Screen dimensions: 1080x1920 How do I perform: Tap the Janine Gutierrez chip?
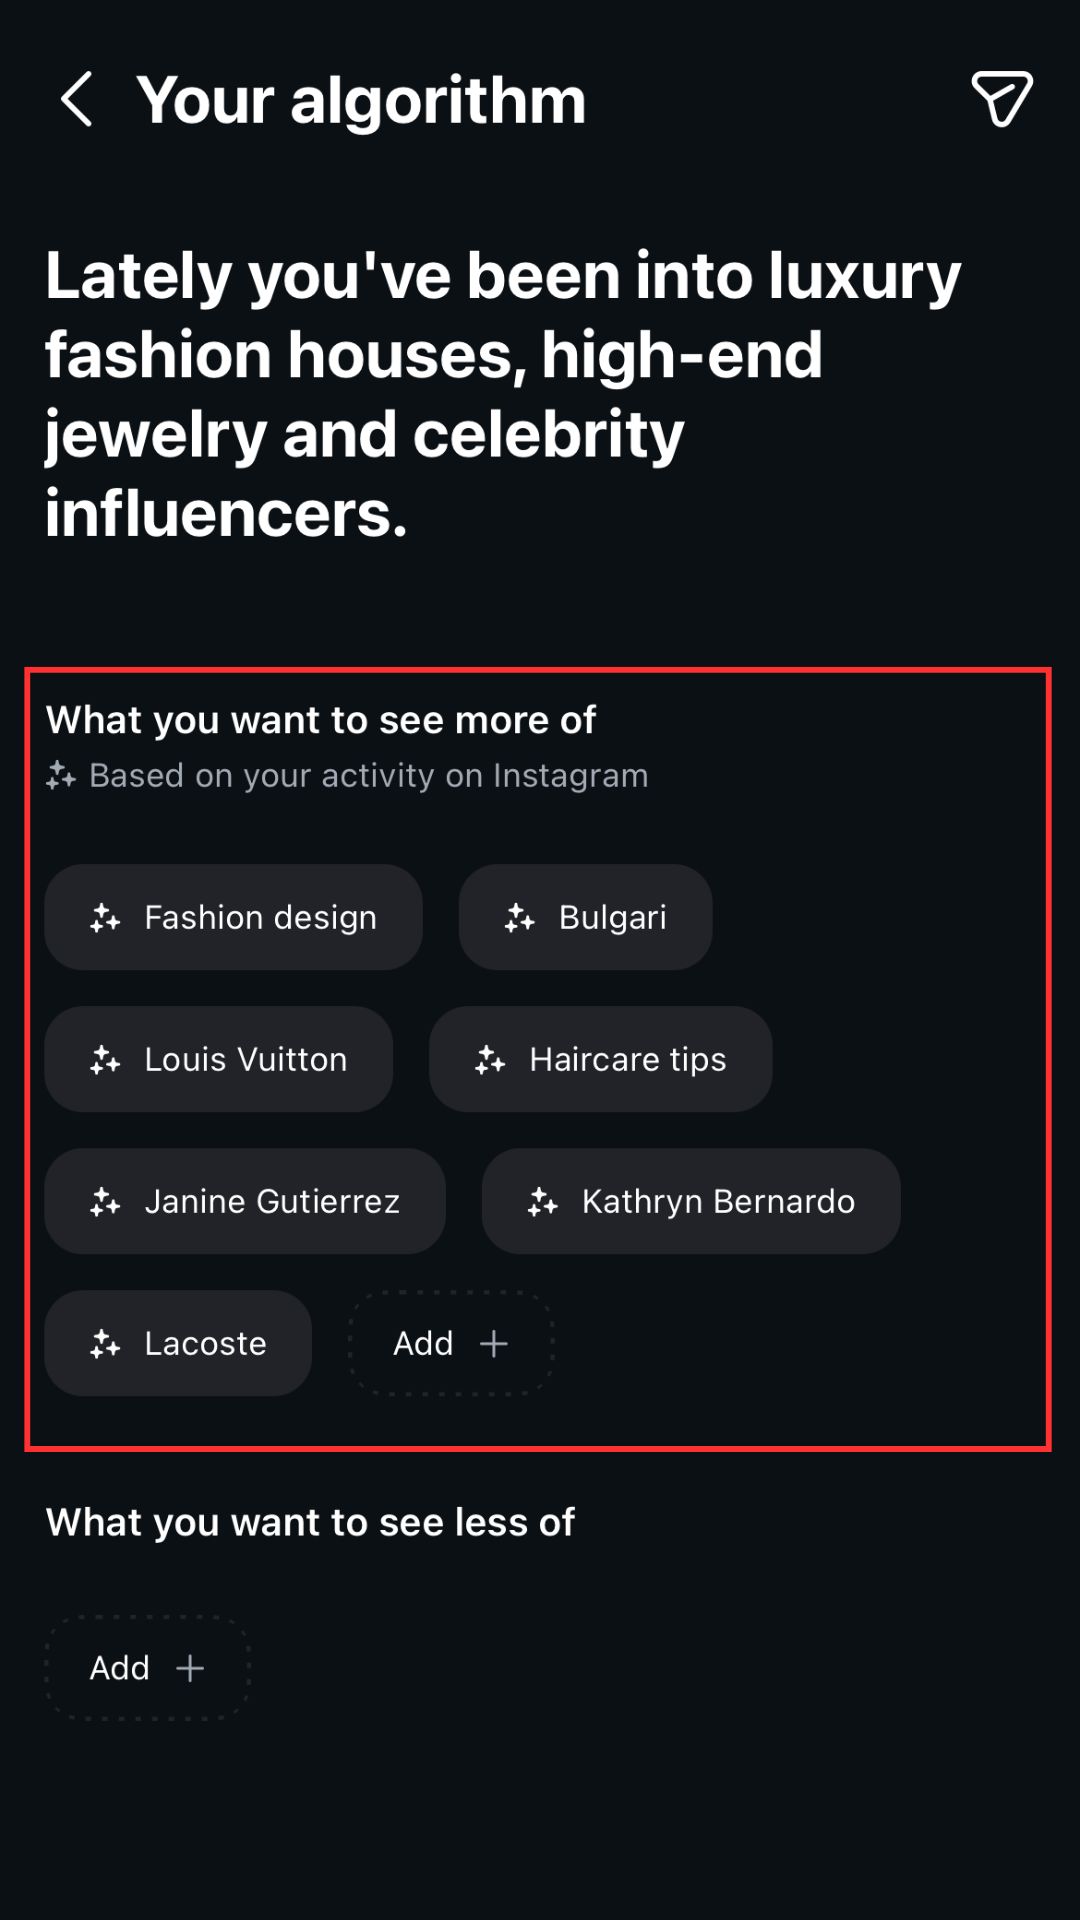(272, 1201)
